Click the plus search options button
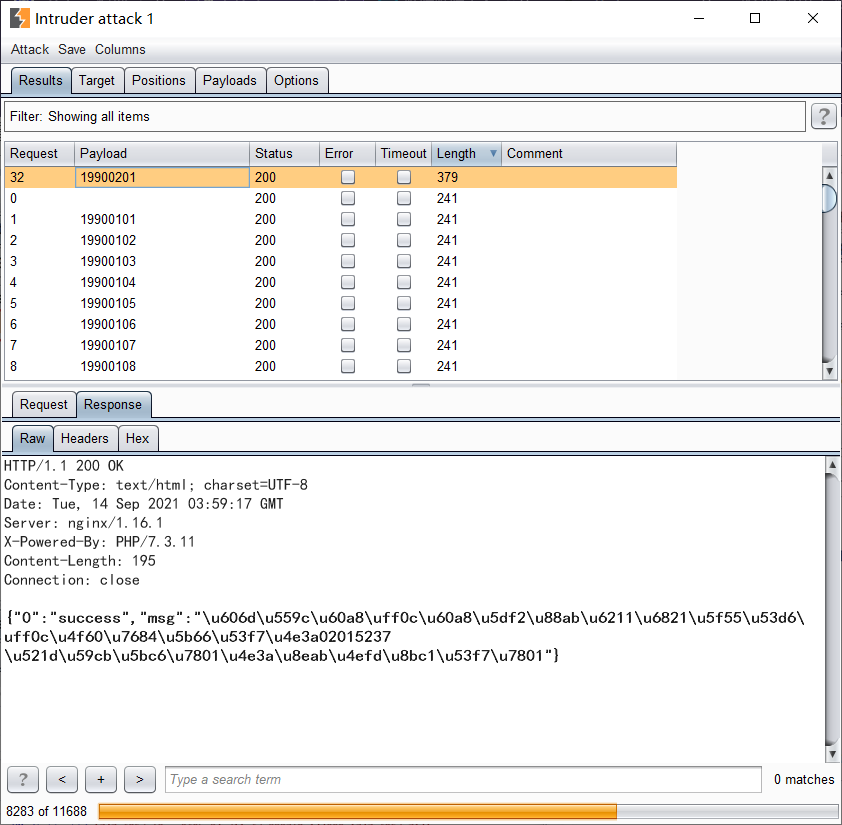Screen dimensions: 842x825 [100, 779]
